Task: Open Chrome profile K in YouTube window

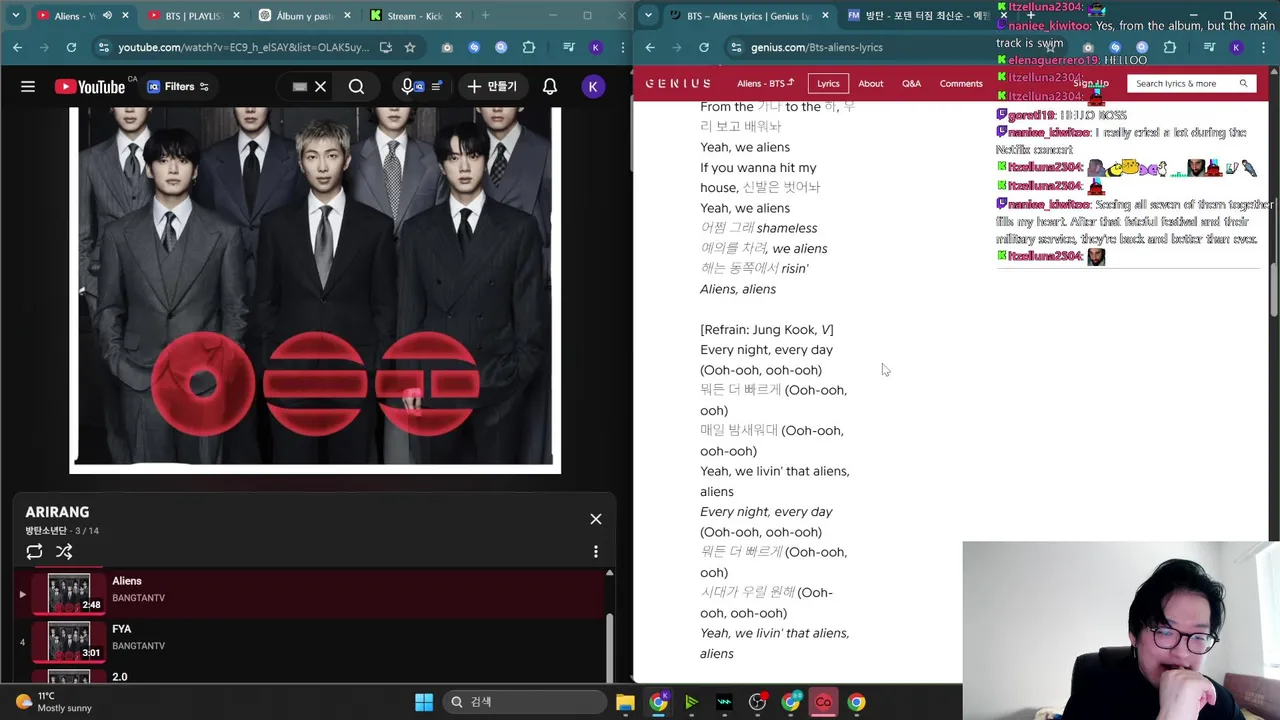Action: 596,47
